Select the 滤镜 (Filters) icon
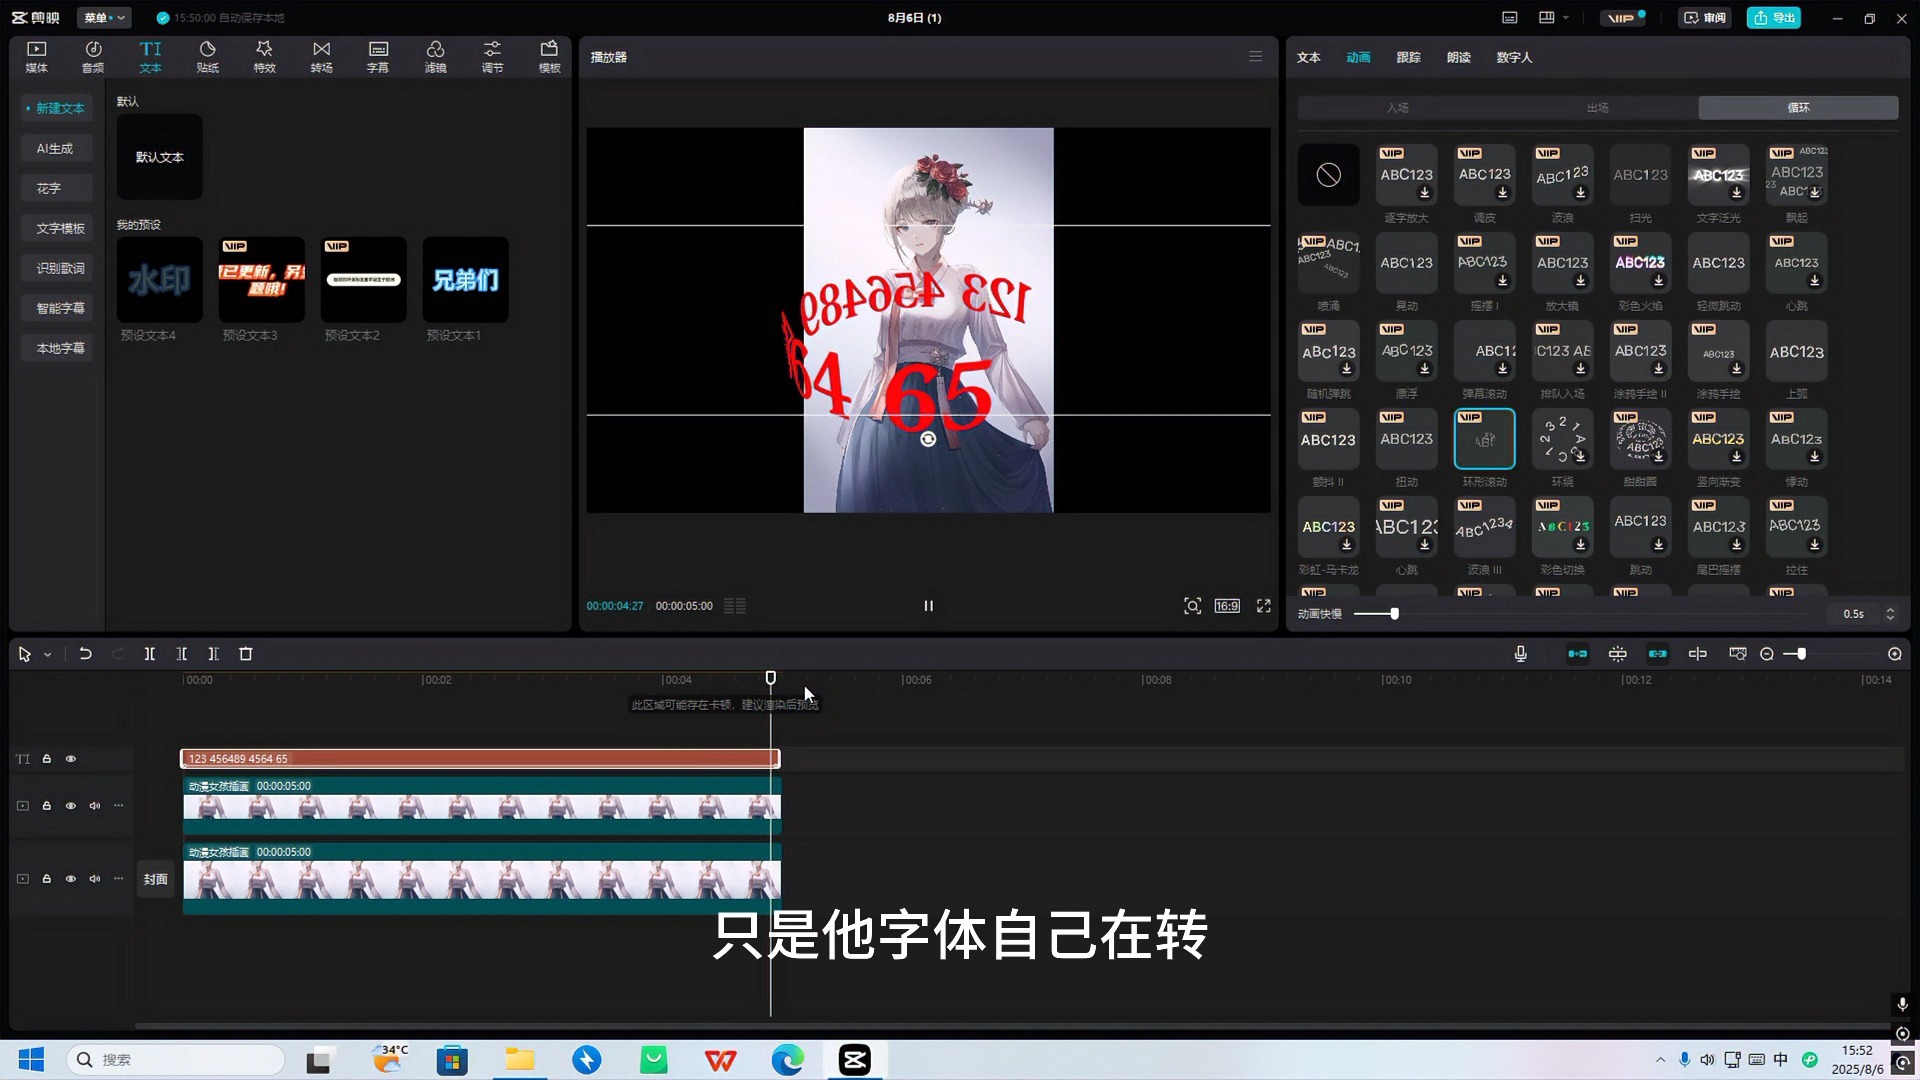Image resolution: width=1920 pixels, height=1080 pixels. [435, 55]
